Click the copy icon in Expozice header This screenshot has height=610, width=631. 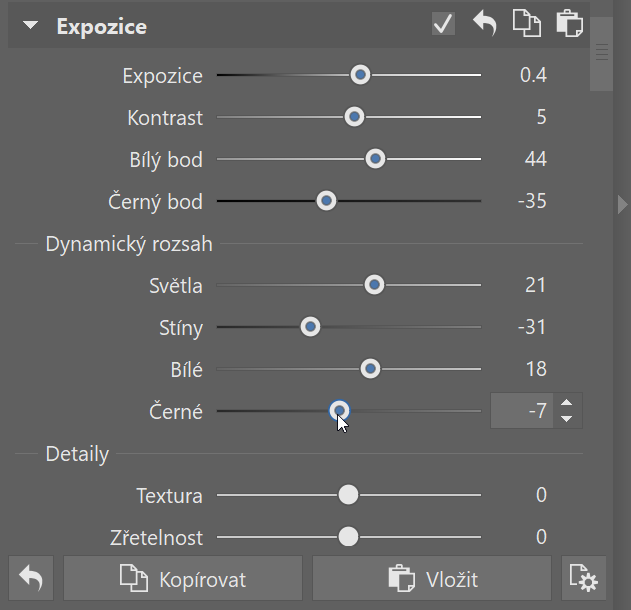pos(527,23)
